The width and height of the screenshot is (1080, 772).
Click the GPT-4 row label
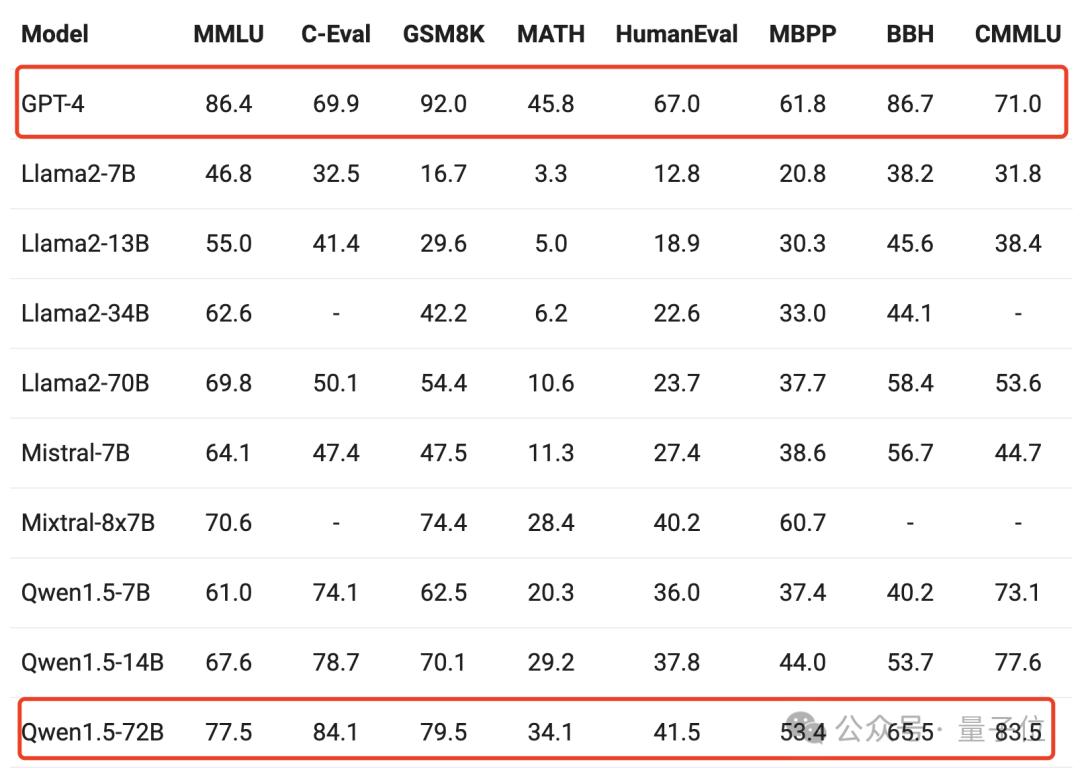point(52,104)
